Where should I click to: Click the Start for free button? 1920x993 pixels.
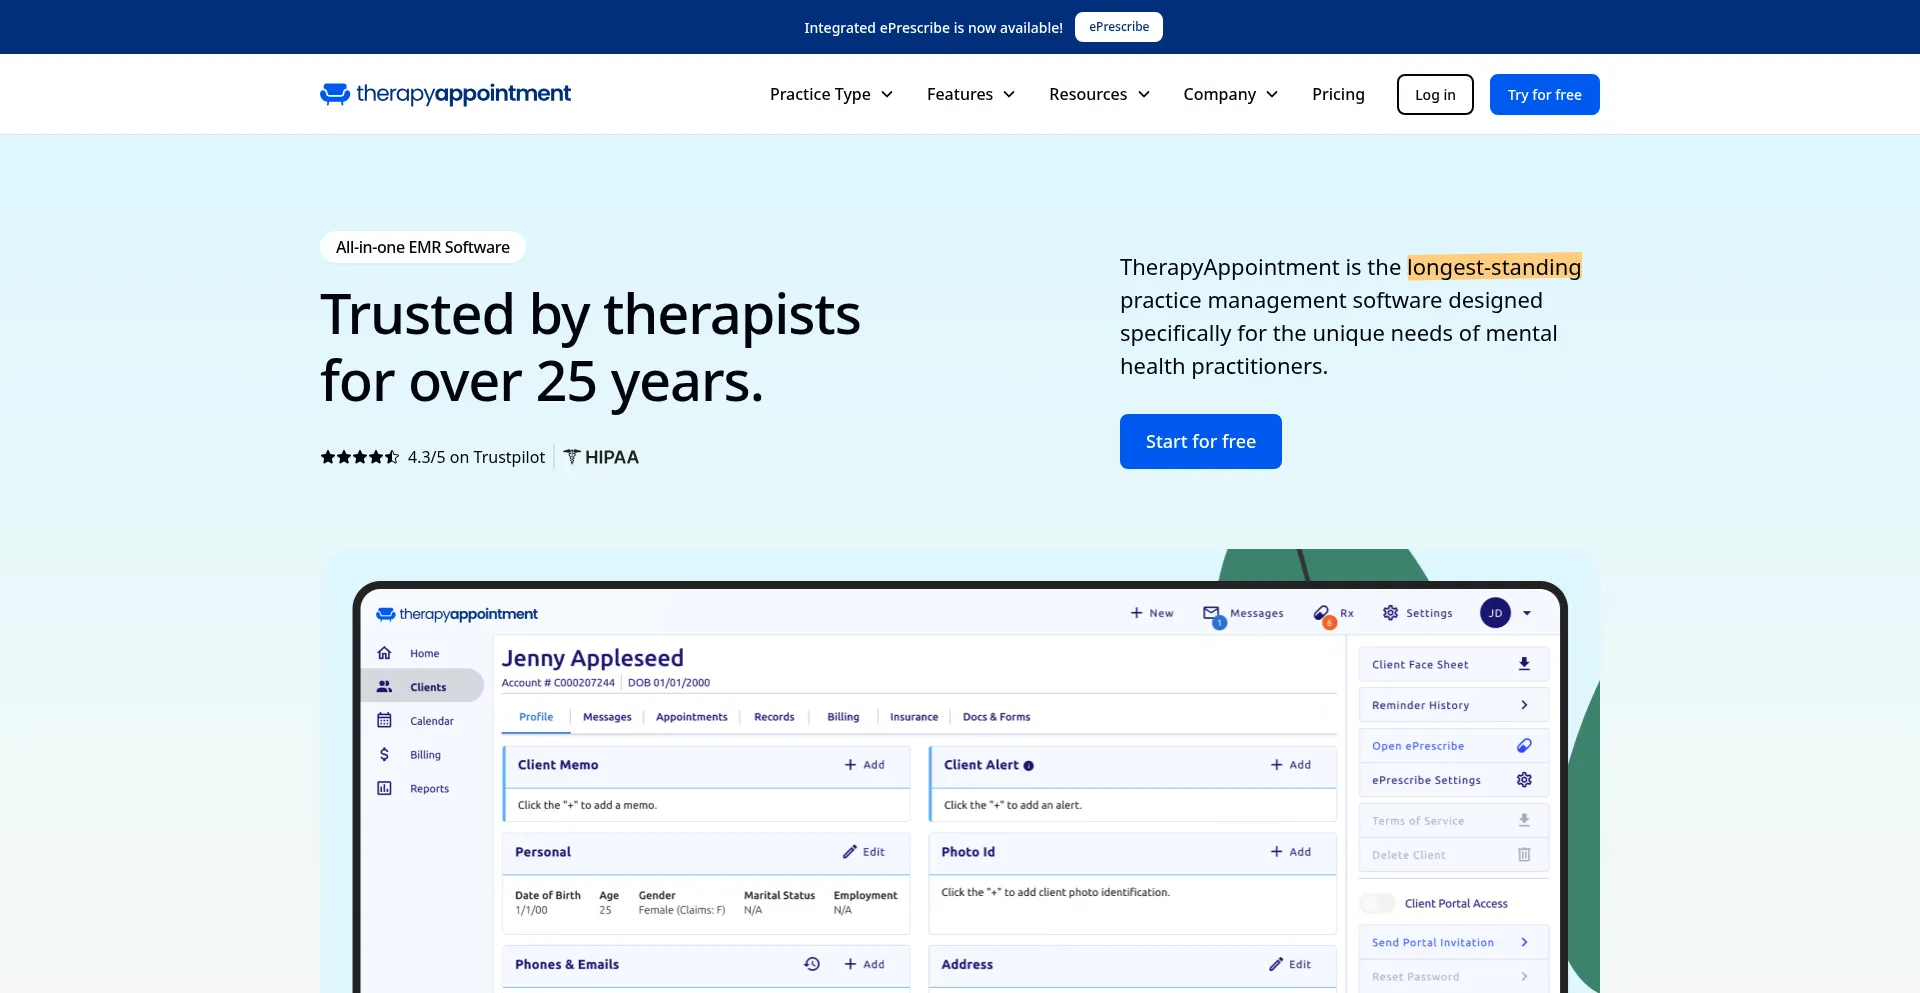click(x=1200, y=441)
